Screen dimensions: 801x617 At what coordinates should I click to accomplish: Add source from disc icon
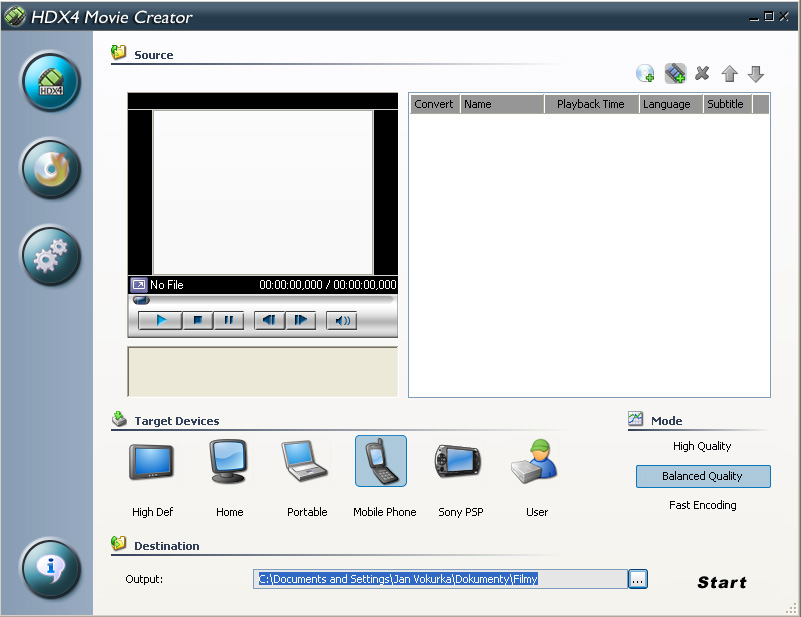[x=645, y=74]
